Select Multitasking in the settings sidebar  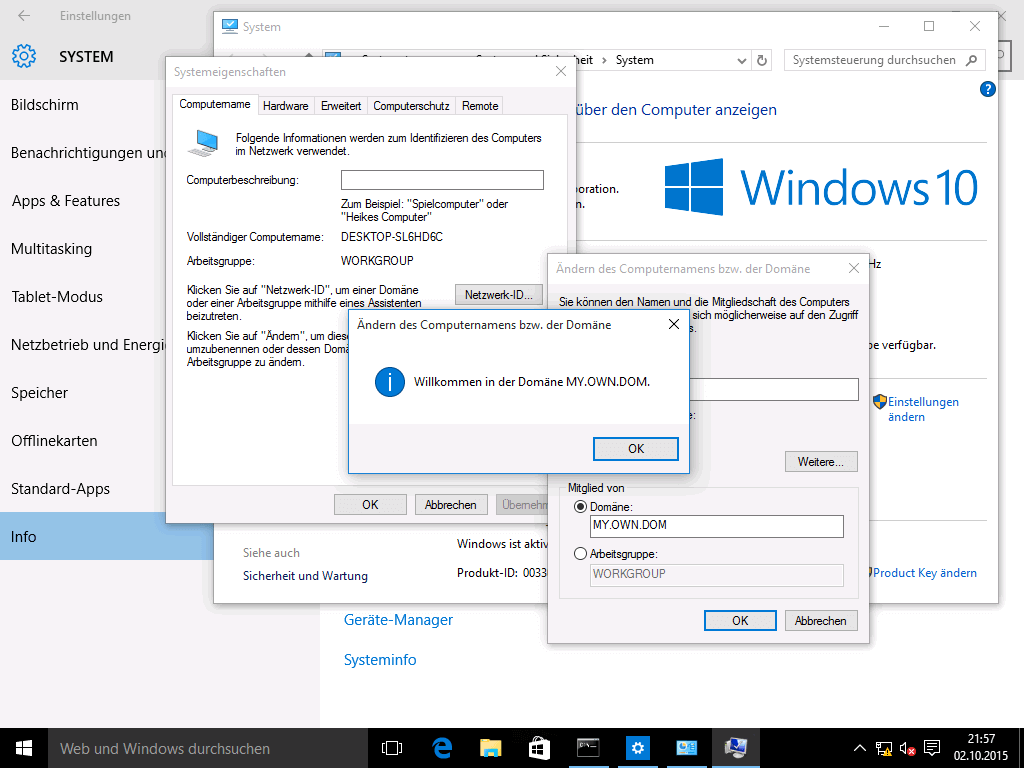(51, 249)
